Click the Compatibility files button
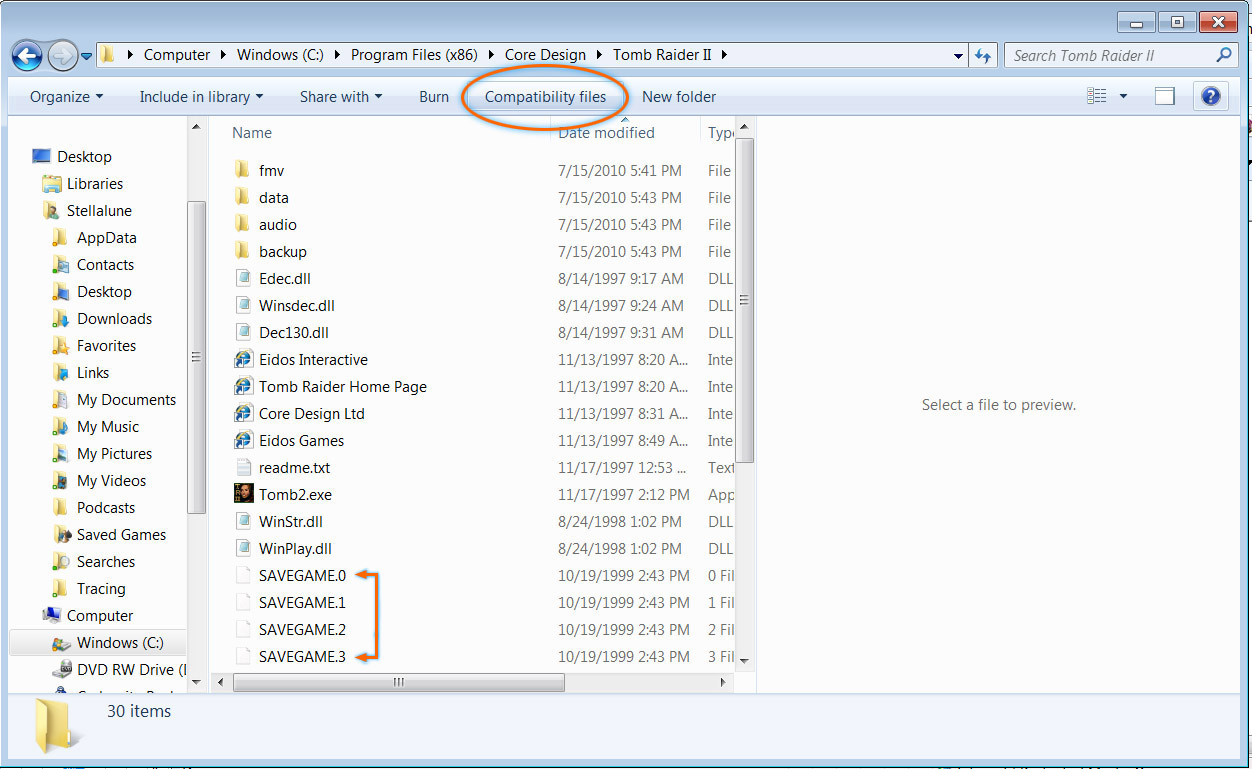 pos(545,97)
